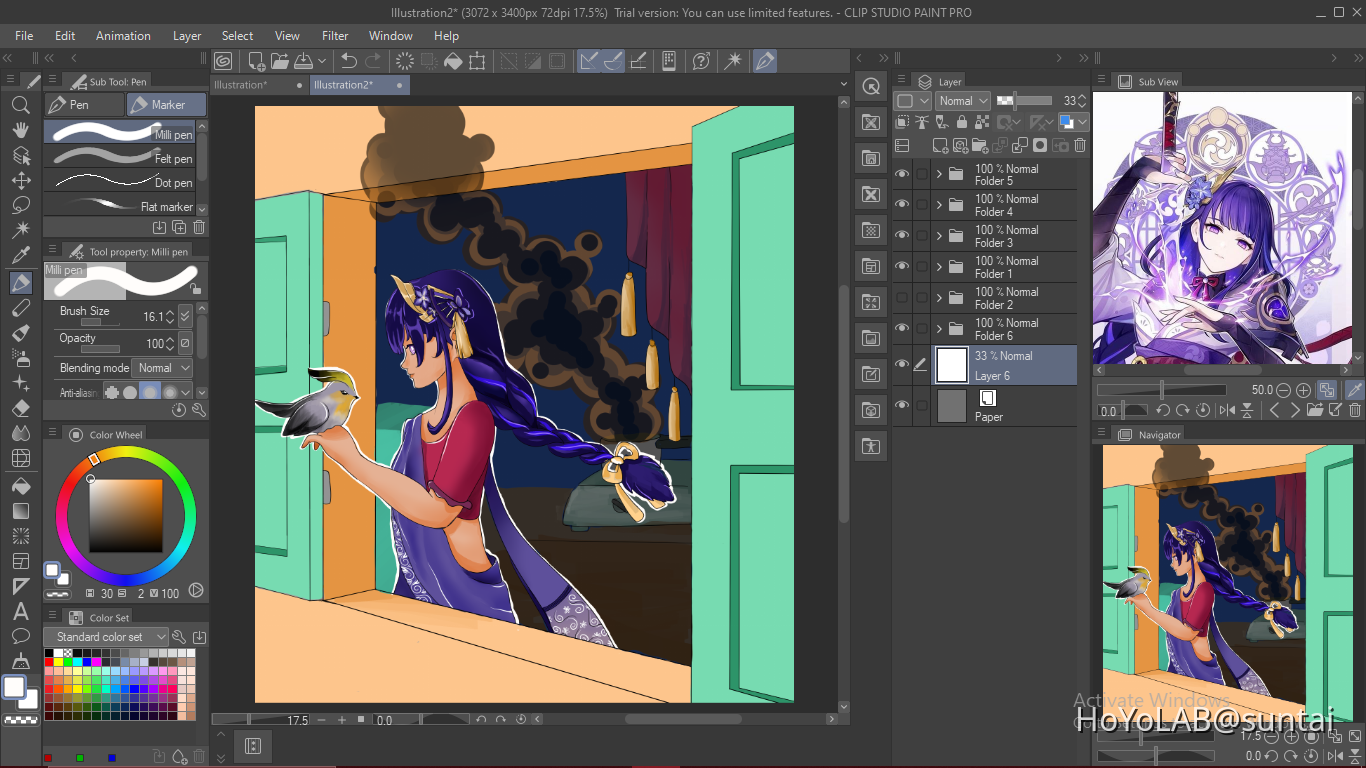This screenshot has width=1366, height=768.
Task: Select the Auto select magic wand tool
Action: 20,230
